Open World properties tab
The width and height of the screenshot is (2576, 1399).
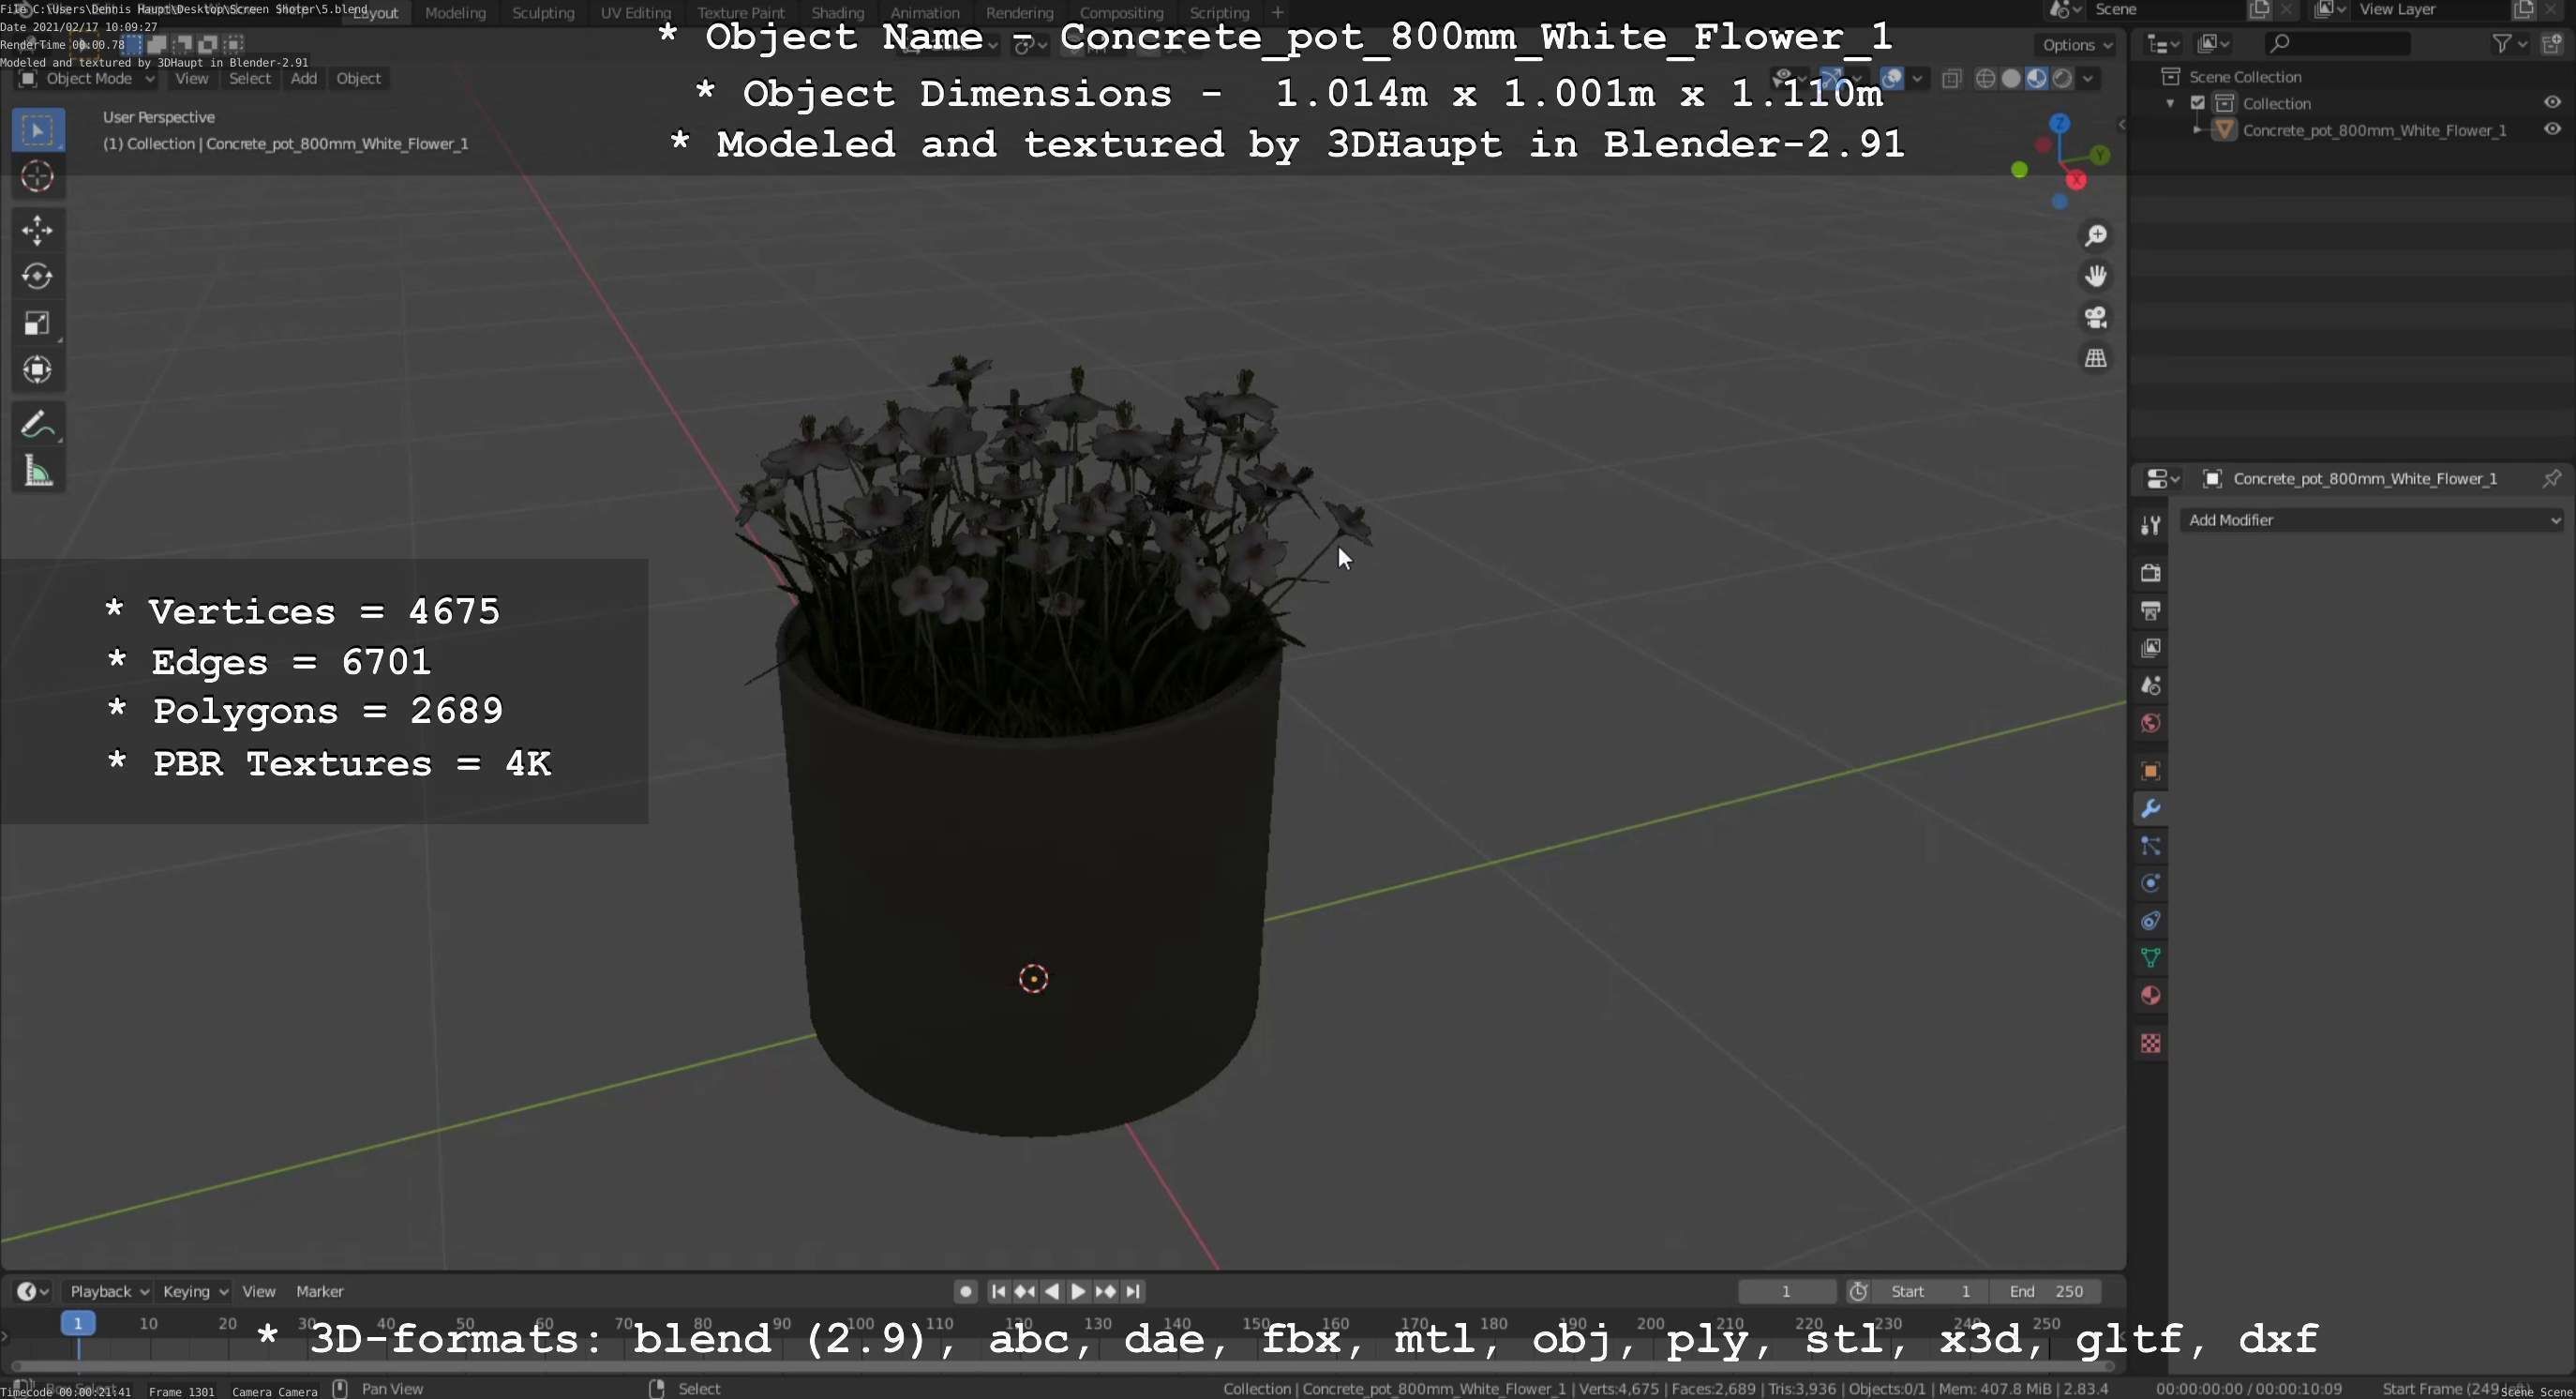point(2151,723)
